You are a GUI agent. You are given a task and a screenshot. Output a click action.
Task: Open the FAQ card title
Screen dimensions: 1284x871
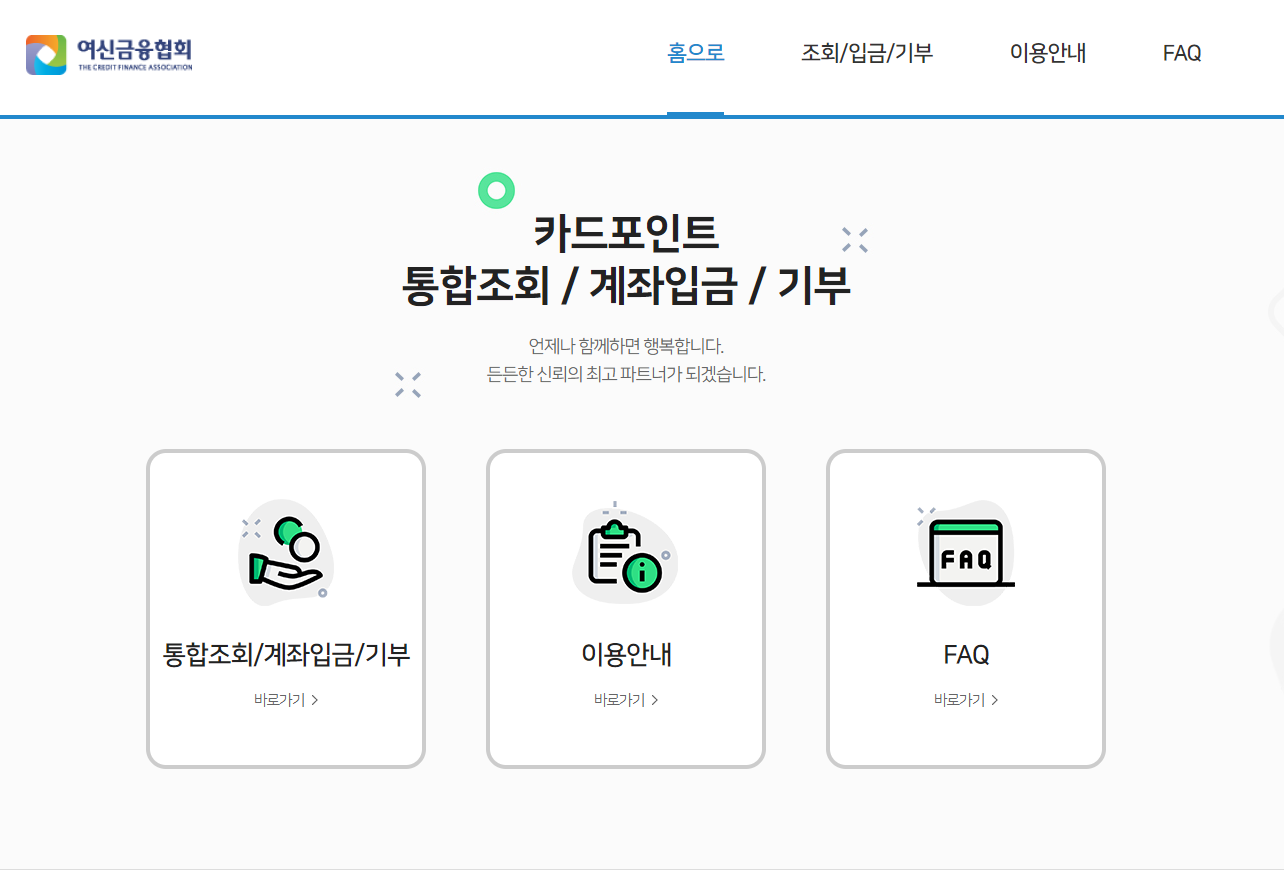(x=966, y=655)
